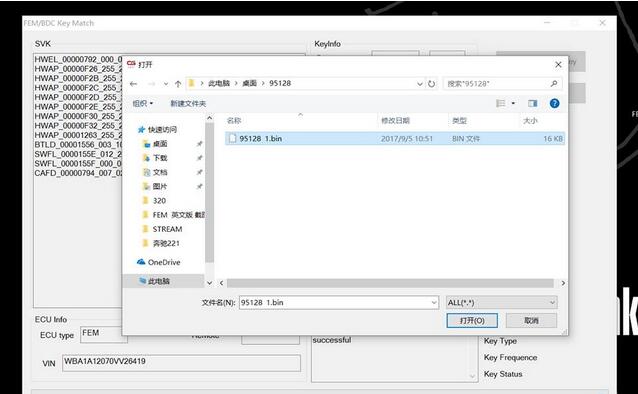Viewport: 638px width, 394px height.
Task: Open the 320 folder in sidebar
Action: click(154, 201)
